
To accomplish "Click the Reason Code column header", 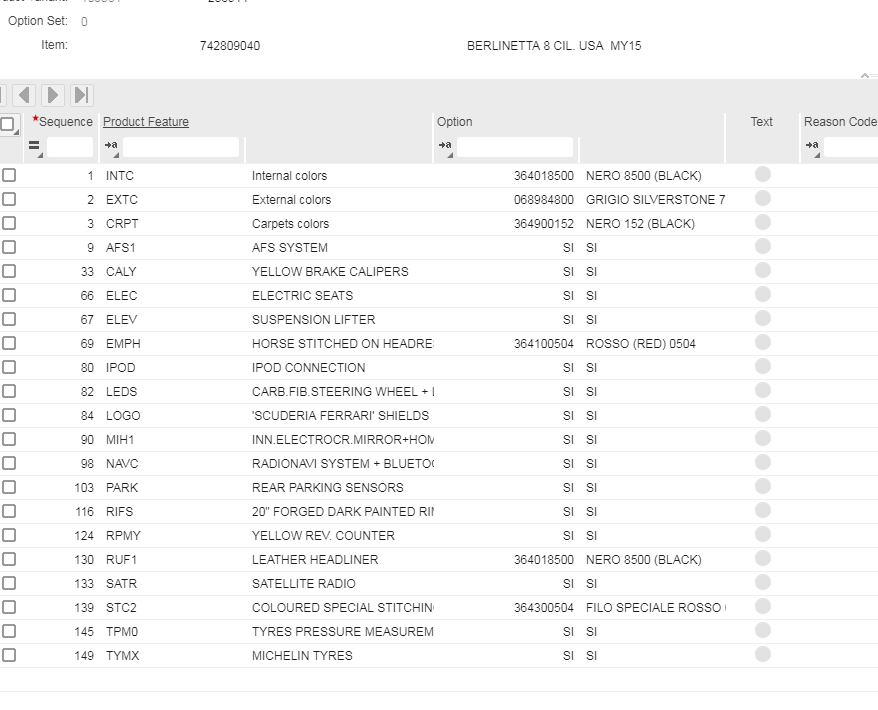I will [x=838, y=122].
